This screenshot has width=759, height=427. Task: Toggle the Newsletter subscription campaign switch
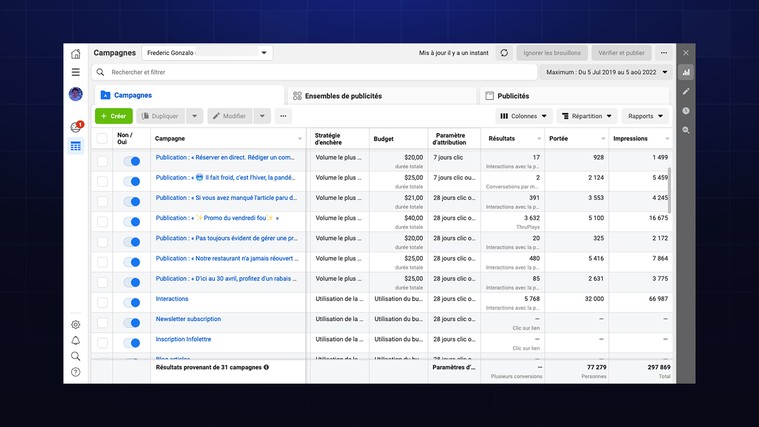click(131, 322)
